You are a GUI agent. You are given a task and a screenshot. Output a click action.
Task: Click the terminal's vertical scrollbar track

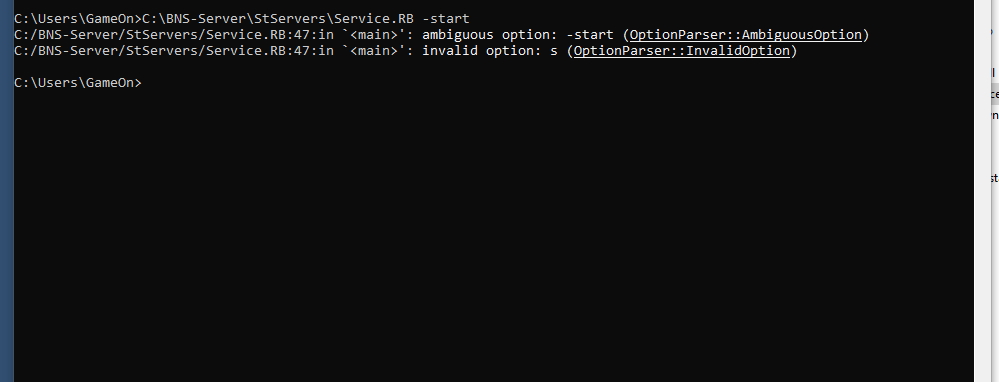[982, 191]
